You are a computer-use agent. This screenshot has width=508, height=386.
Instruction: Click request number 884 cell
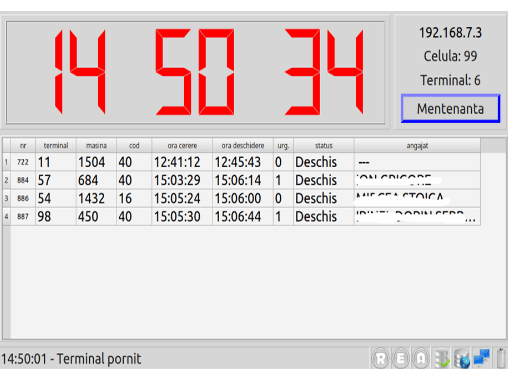pyautogui.click(x=23, y=180)
